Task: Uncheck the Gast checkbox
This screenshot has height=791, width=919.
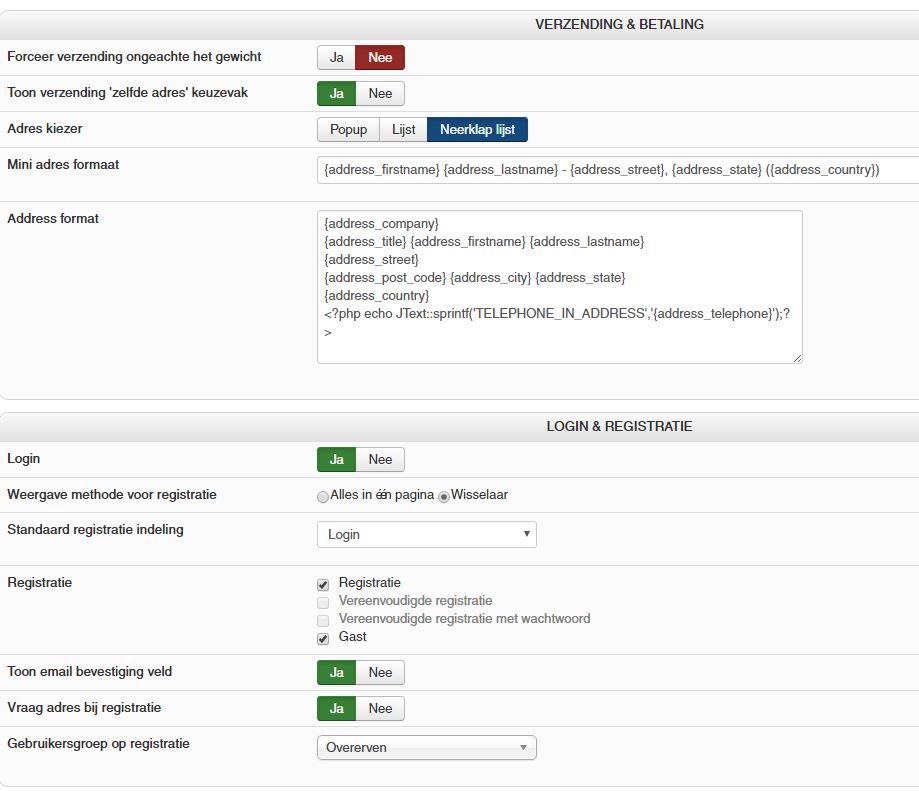Action: pos(323,638)
